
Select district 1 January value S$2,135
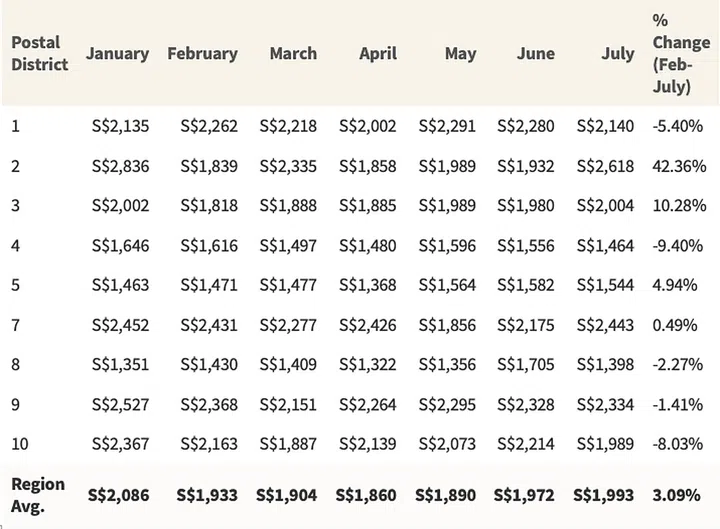[120, 126]
